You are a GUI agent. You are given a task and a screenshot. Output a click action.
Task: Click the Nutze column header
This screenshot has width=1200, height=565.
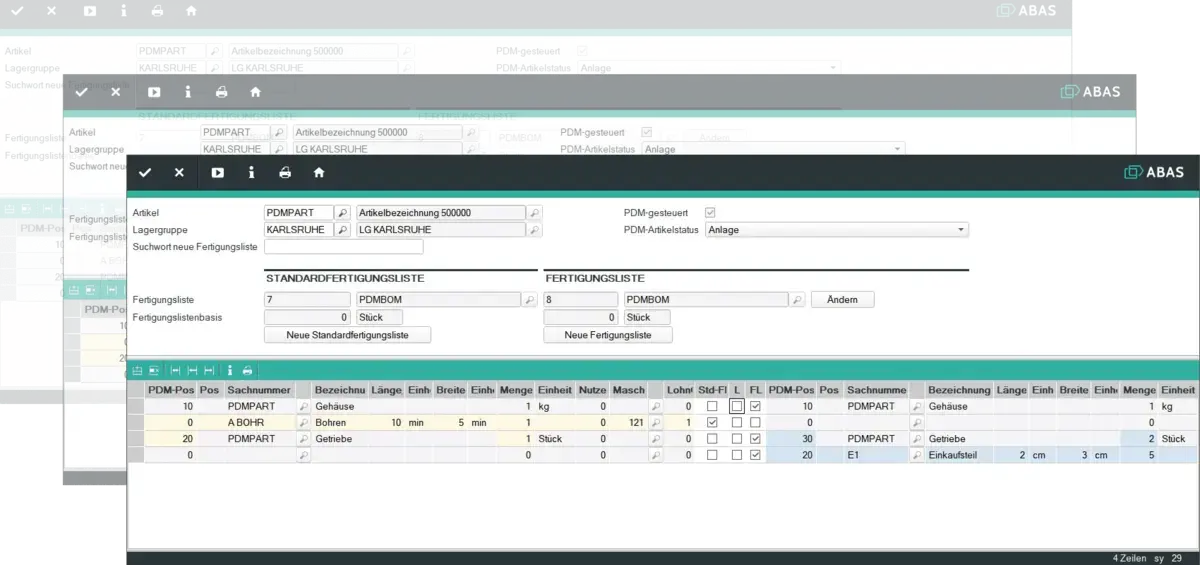[x=593, y=389]
